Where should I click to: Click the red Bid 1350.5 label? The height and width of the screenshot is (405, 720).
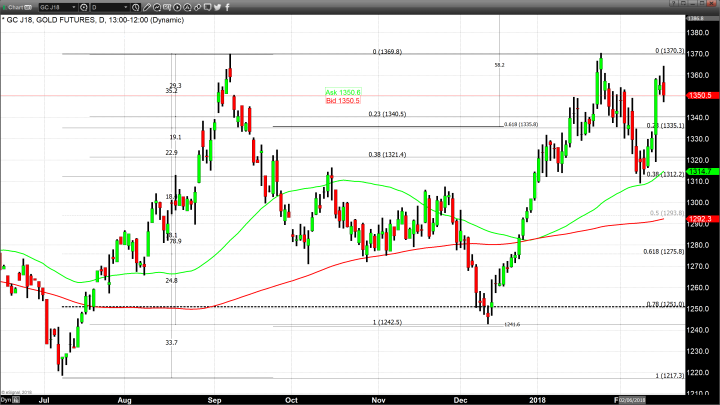pos(342,101)
